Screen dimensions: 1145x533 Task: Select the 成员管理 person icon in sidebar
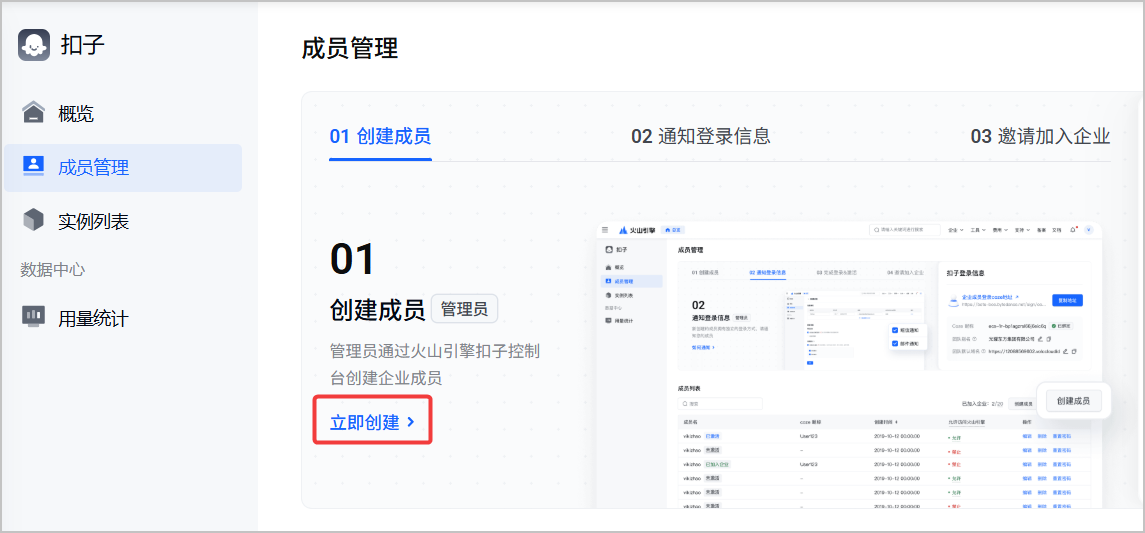(34, 167)
